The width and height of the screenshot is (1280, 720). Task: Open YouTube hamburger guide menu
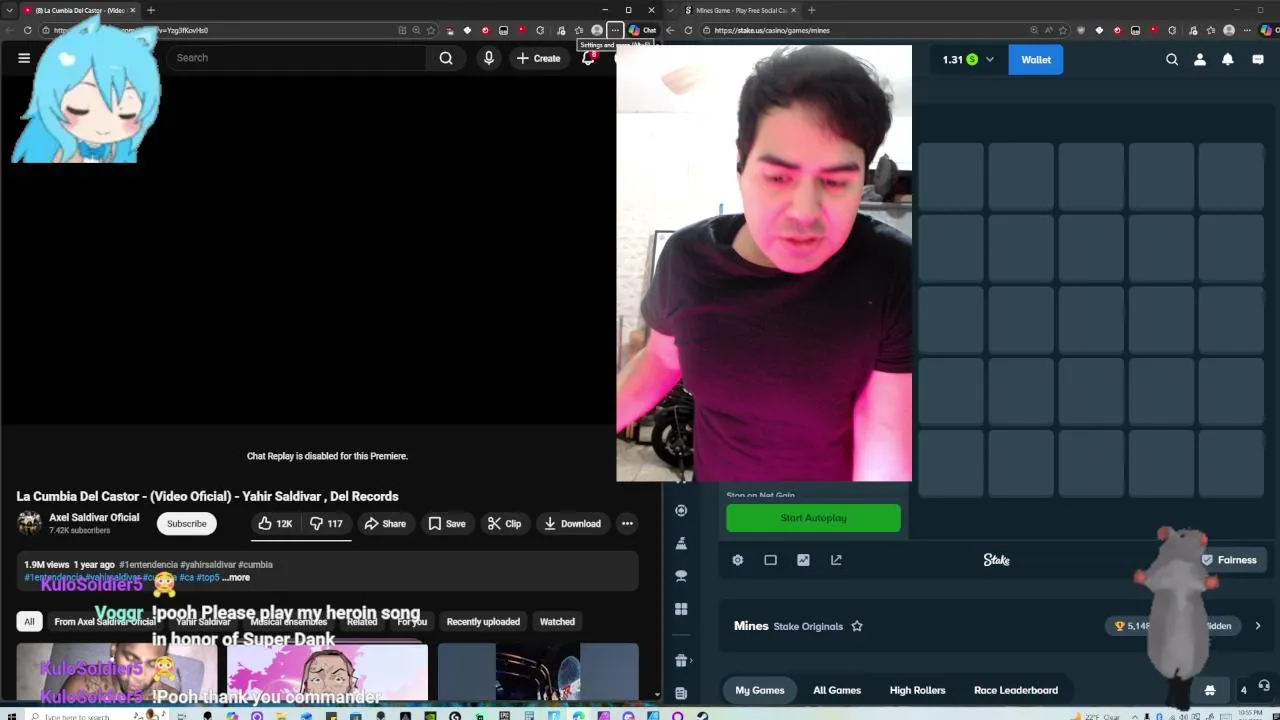pyautogui.click(x=24, y=58)
